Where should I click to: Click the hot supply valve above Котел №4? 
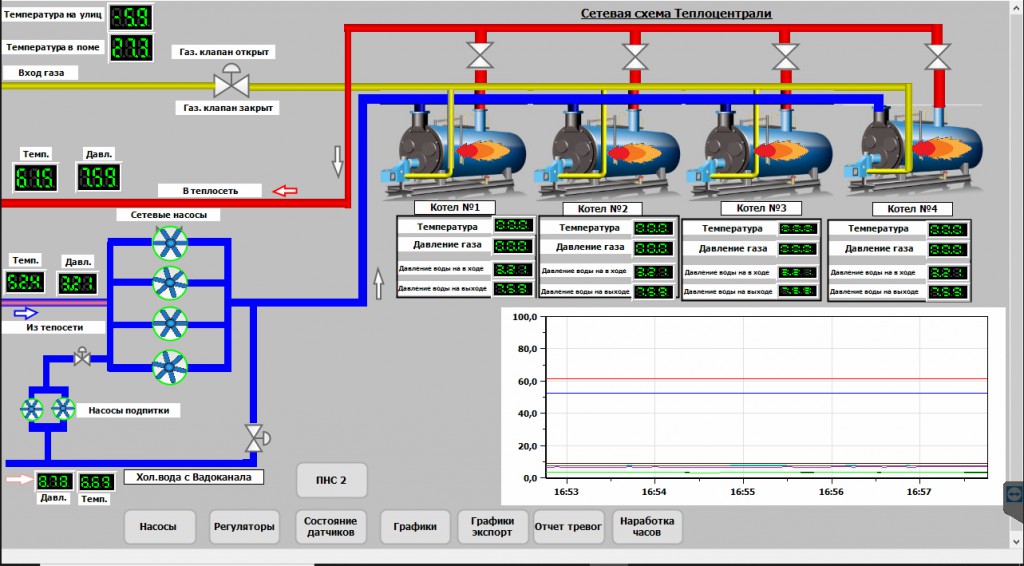[938, 57]
